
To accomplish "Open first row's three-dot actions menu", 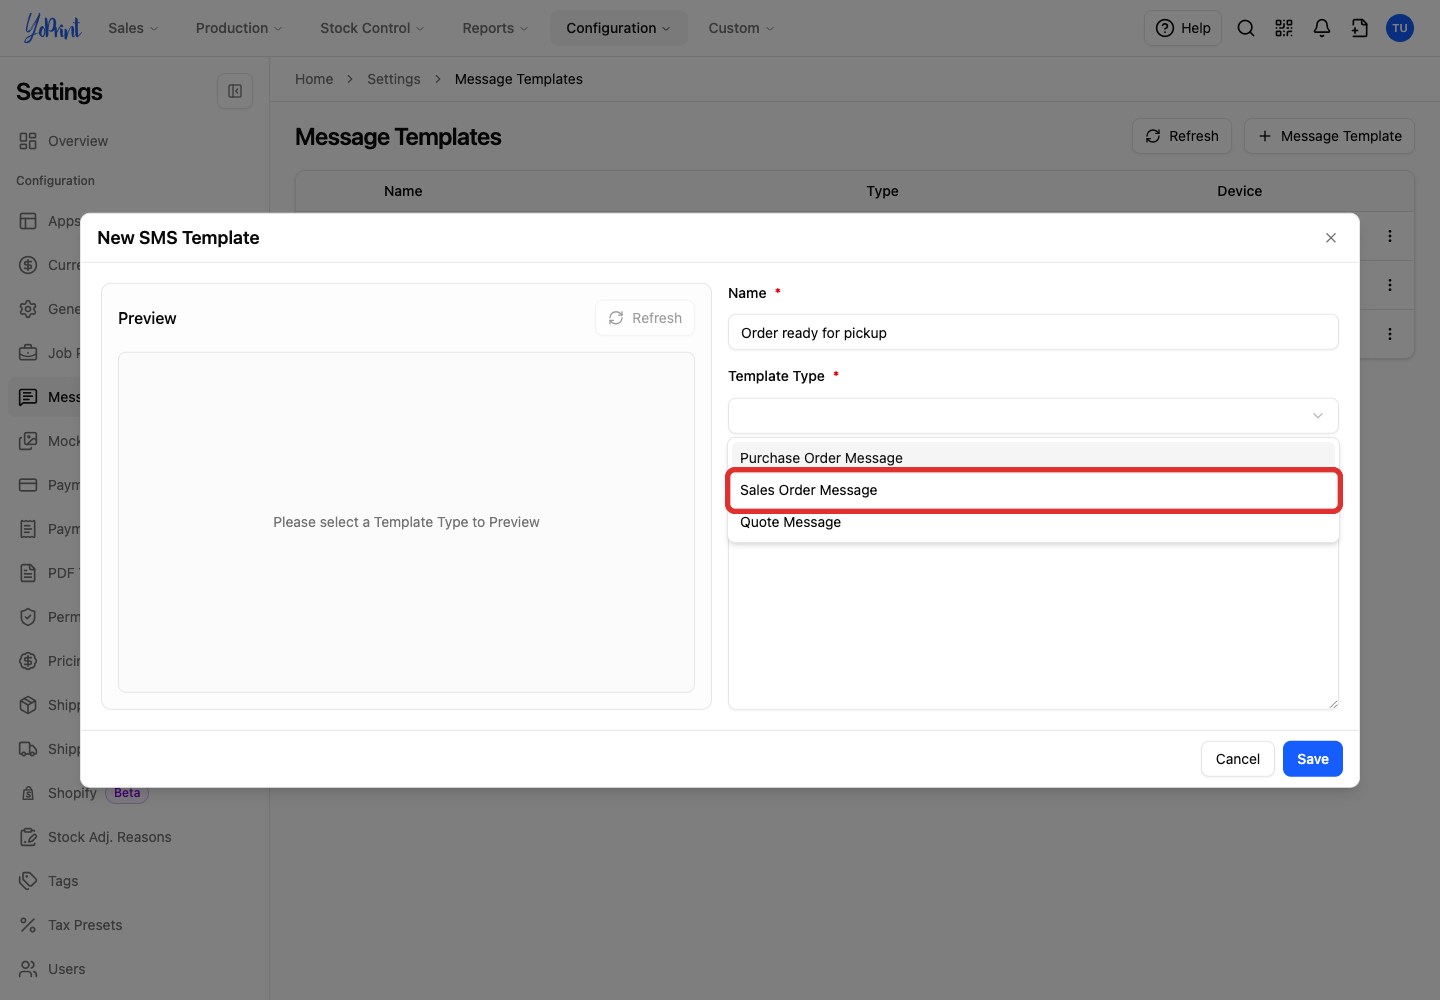I will coord(1390,236).
